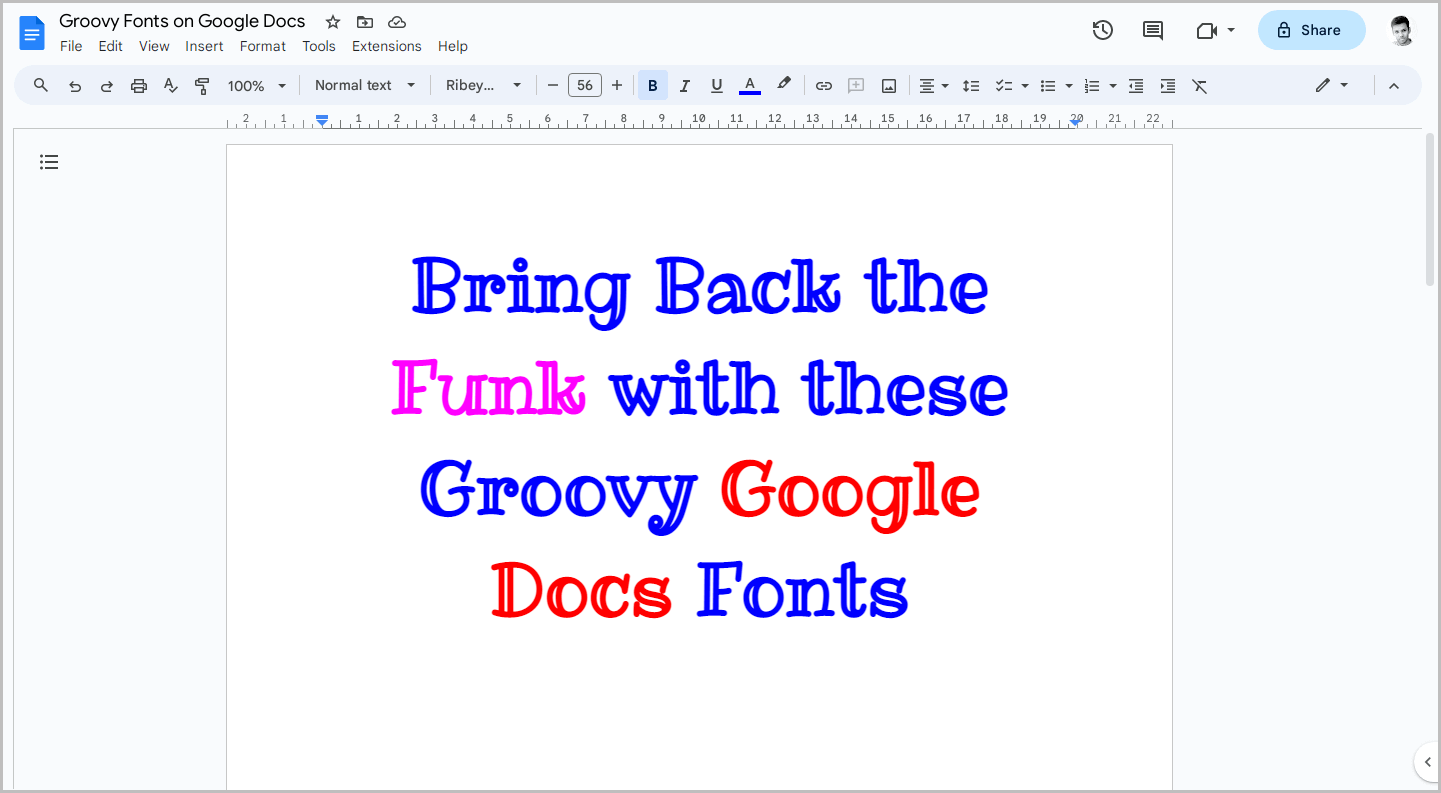
Task: Open version history
Action: point(1102,30)
